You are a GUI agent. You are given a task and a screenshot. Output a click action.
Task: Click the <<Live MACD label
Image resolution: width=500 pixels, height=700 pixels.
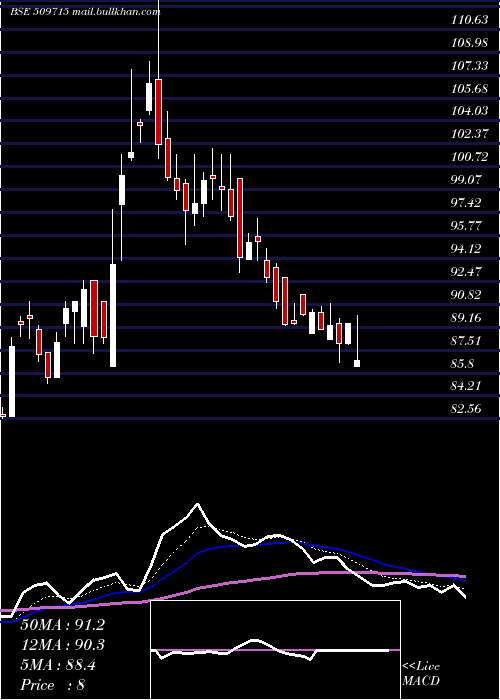421,673
